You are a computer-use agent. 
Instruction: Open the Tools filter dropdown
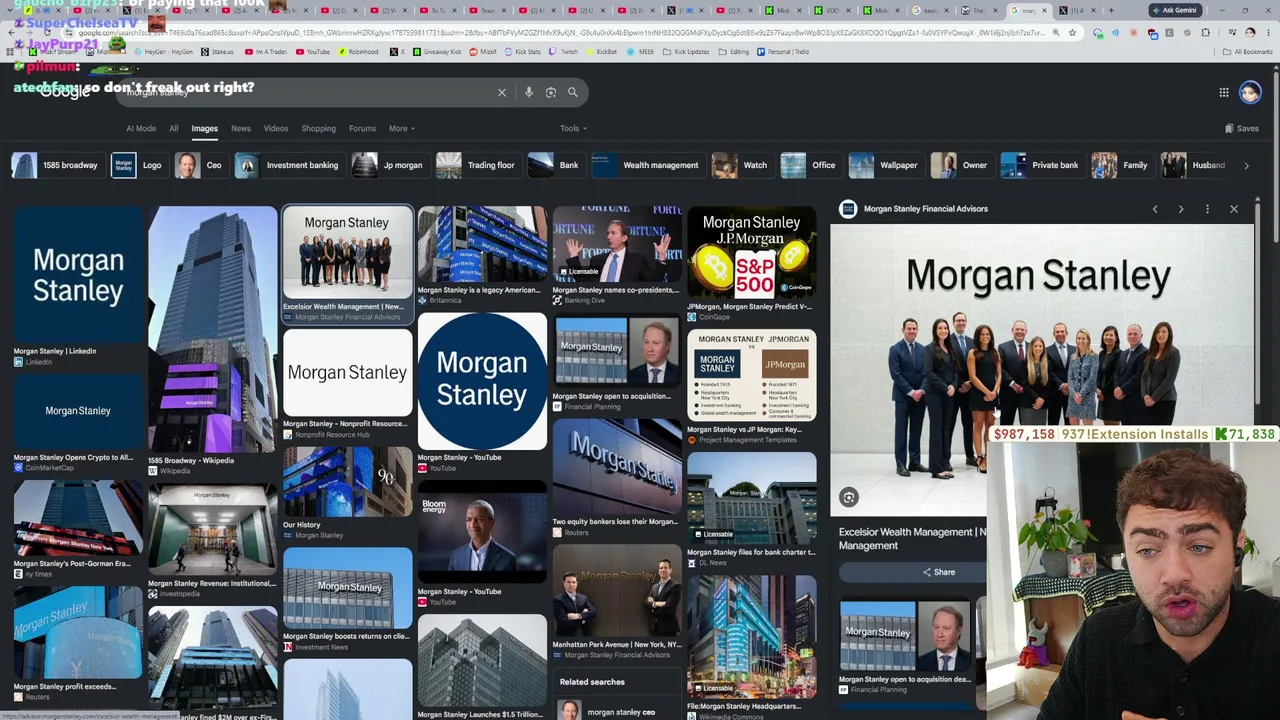[x=573, y=128]
